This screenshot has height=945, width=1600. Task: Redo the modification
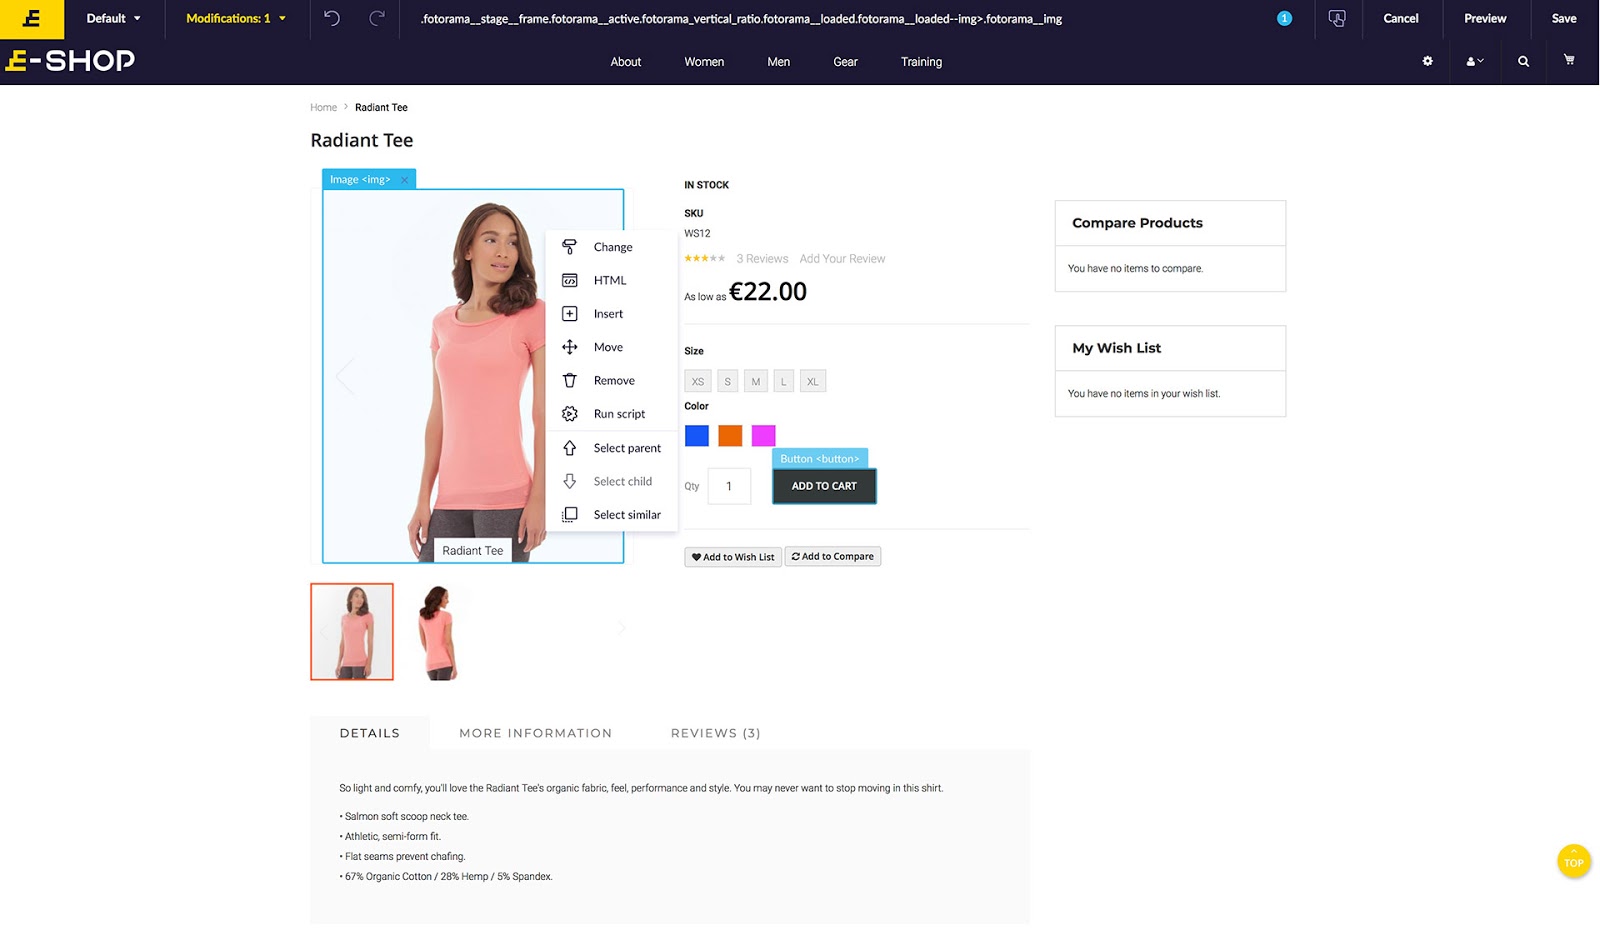pos(377,18)
